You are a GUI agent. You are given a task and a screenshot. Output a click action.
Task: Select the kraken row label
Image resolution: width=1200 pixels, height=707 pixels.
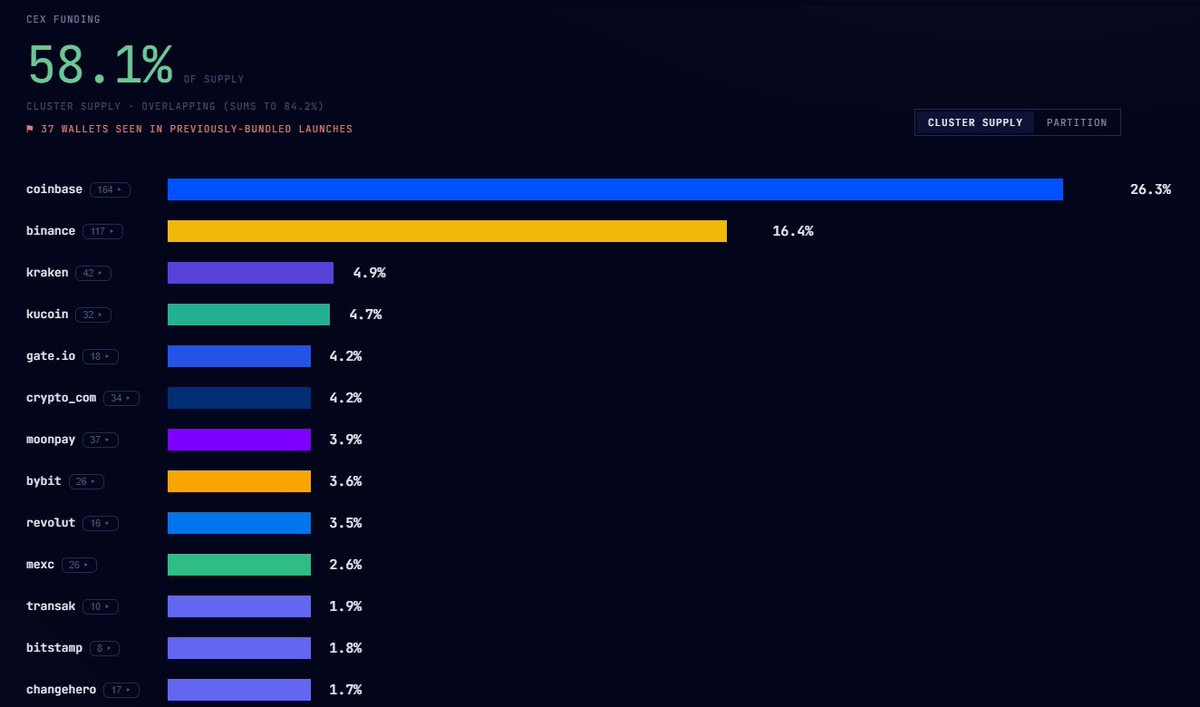click(47, 273)
